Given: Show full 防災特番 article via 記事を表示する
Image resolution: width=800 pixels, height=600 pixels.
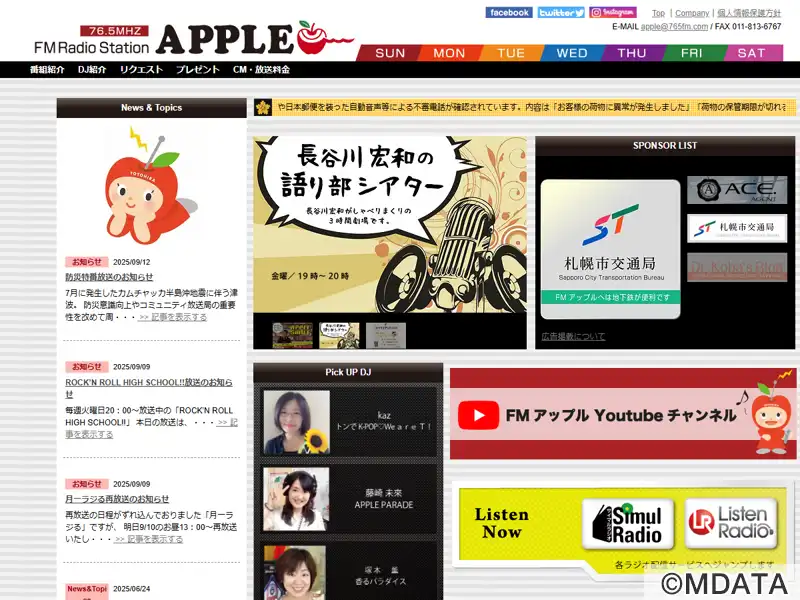Looking at the screenshot, I should coord(173,317).
